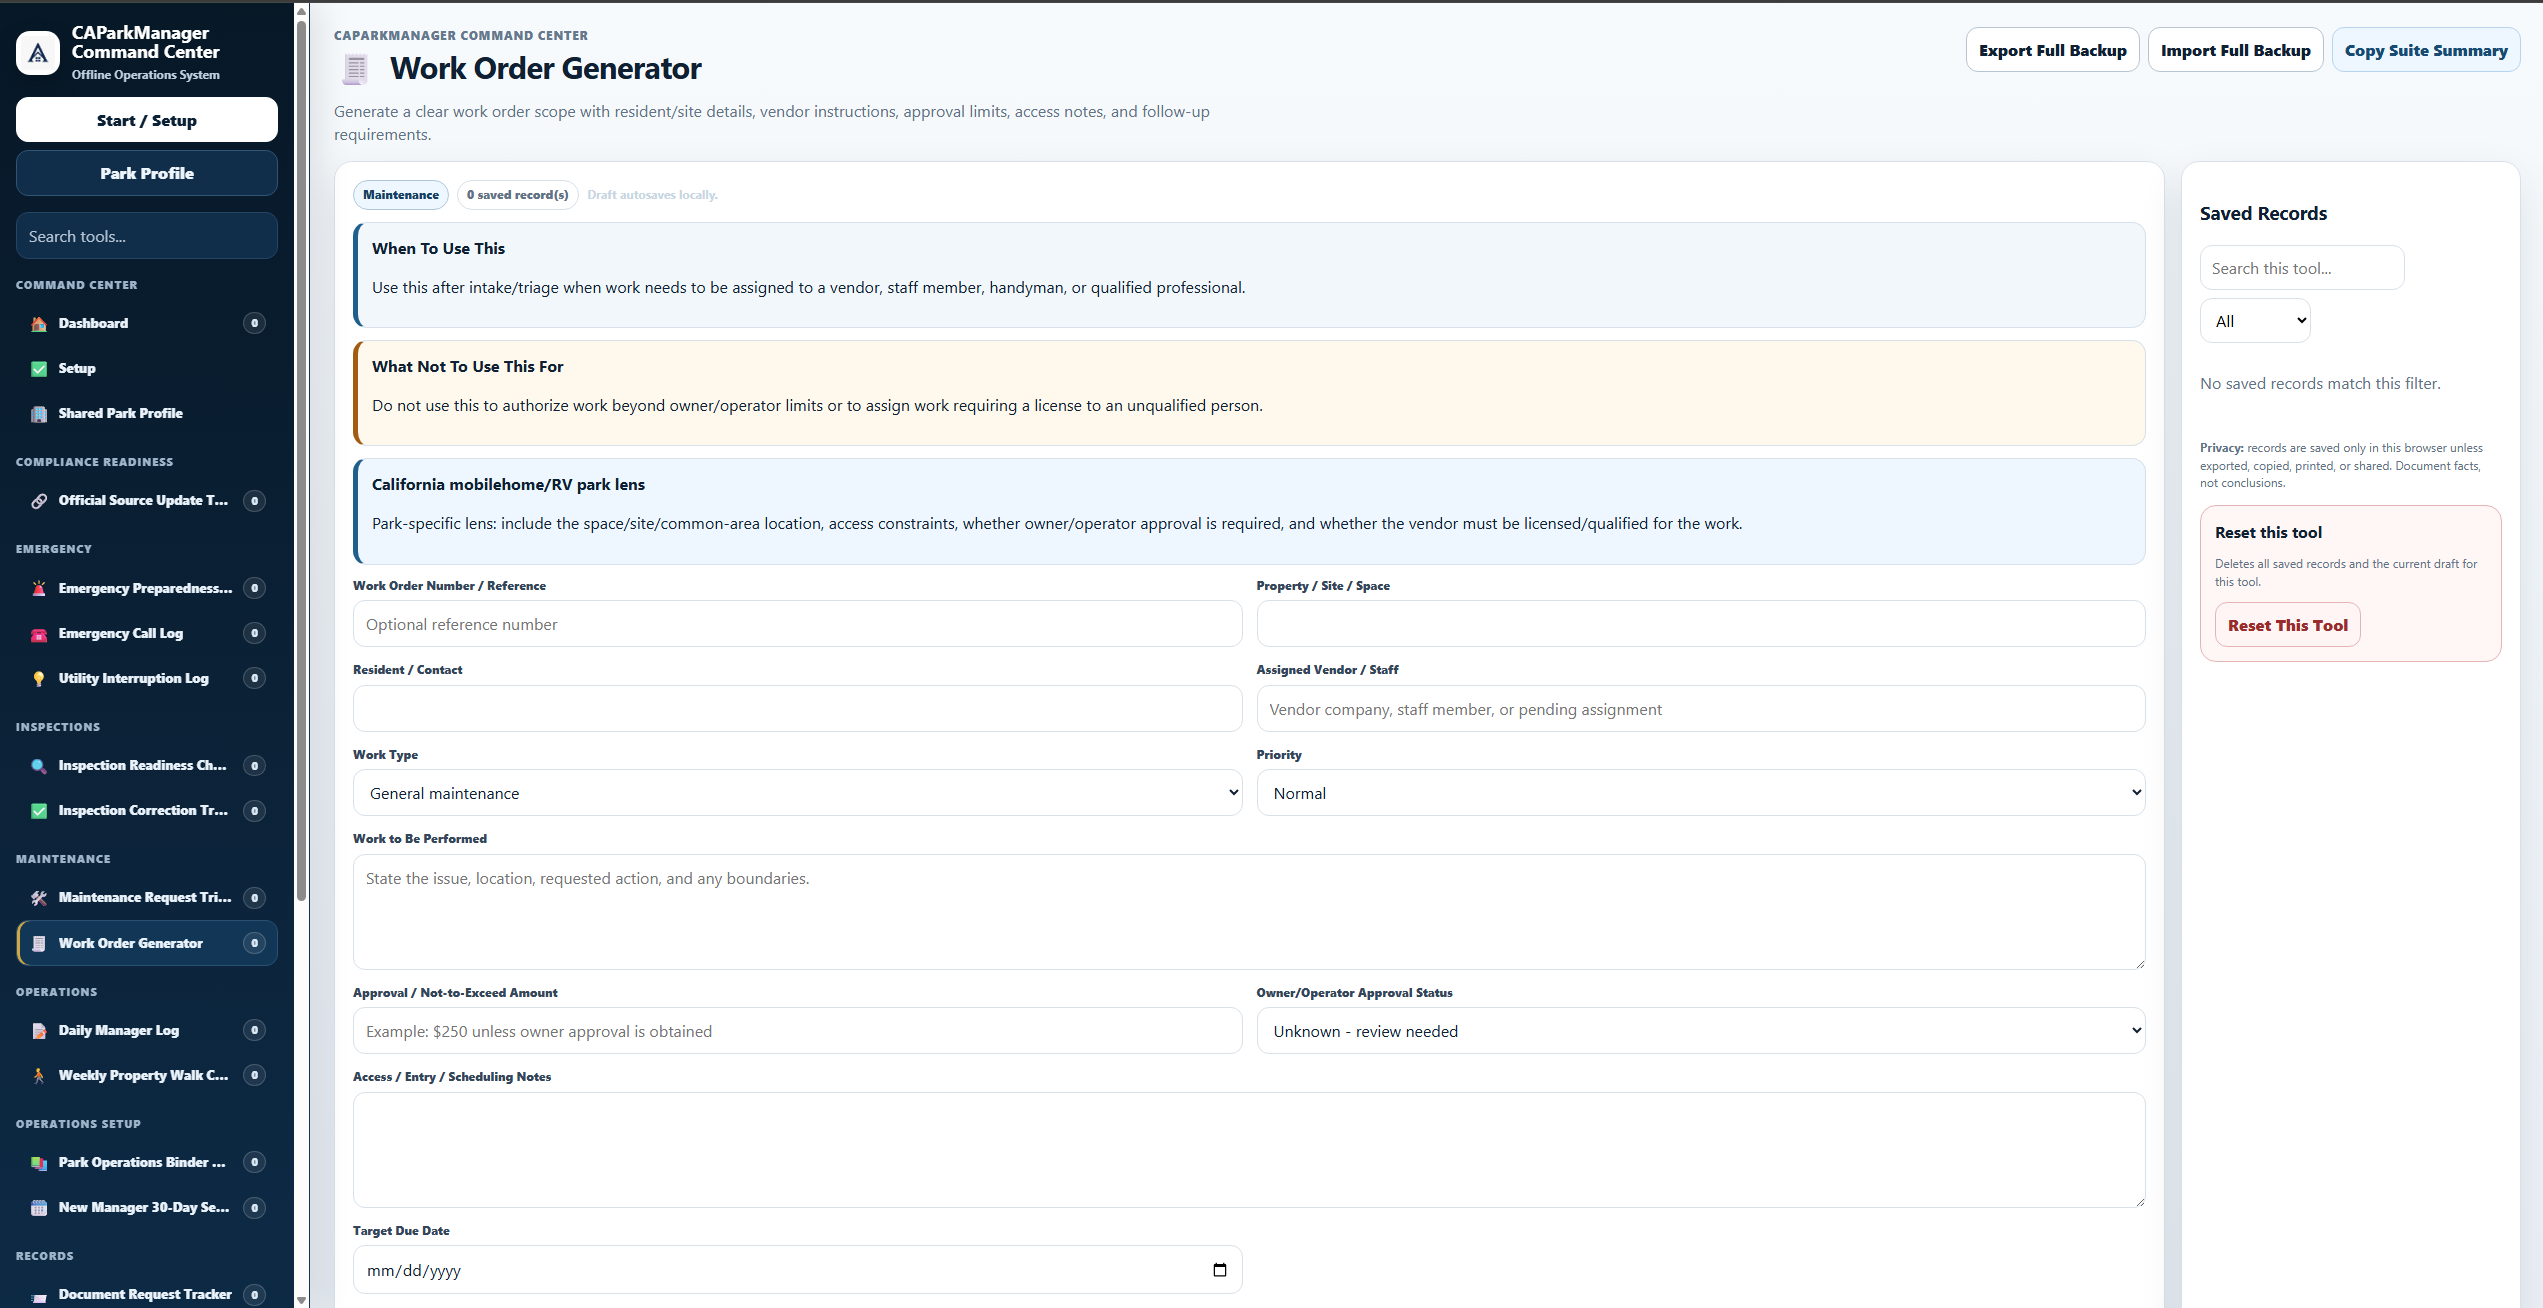Click the Work to Be Performed textarea
The height and width of the screenshot is (1308, 2543).
coord(1249,912)
